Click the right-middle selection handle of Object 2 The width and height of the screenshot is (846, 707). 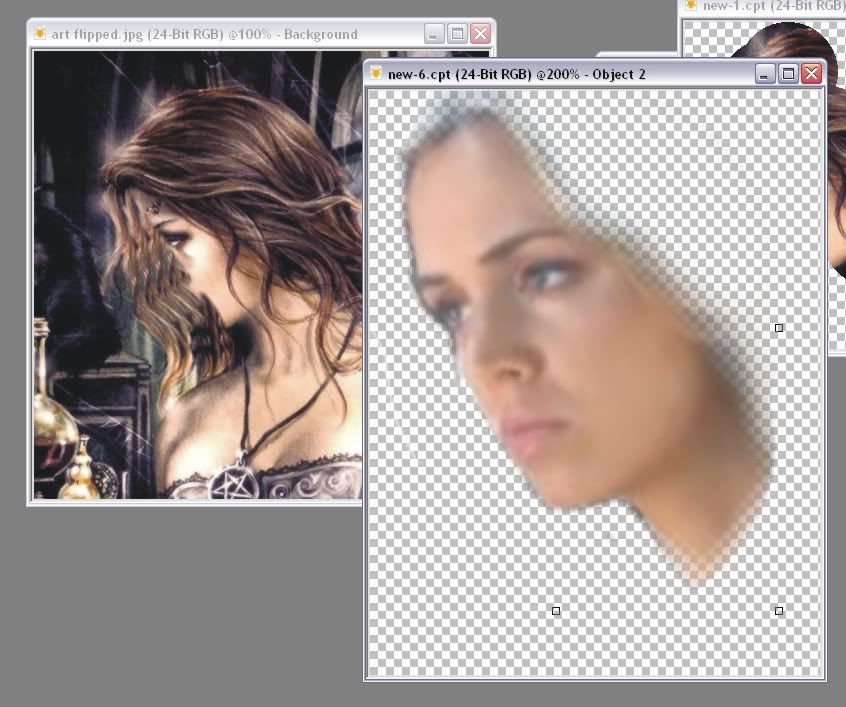click(779, 328)
